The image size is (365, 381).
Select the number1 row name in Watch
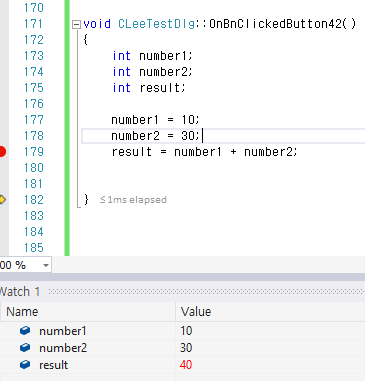pos(63,331)
